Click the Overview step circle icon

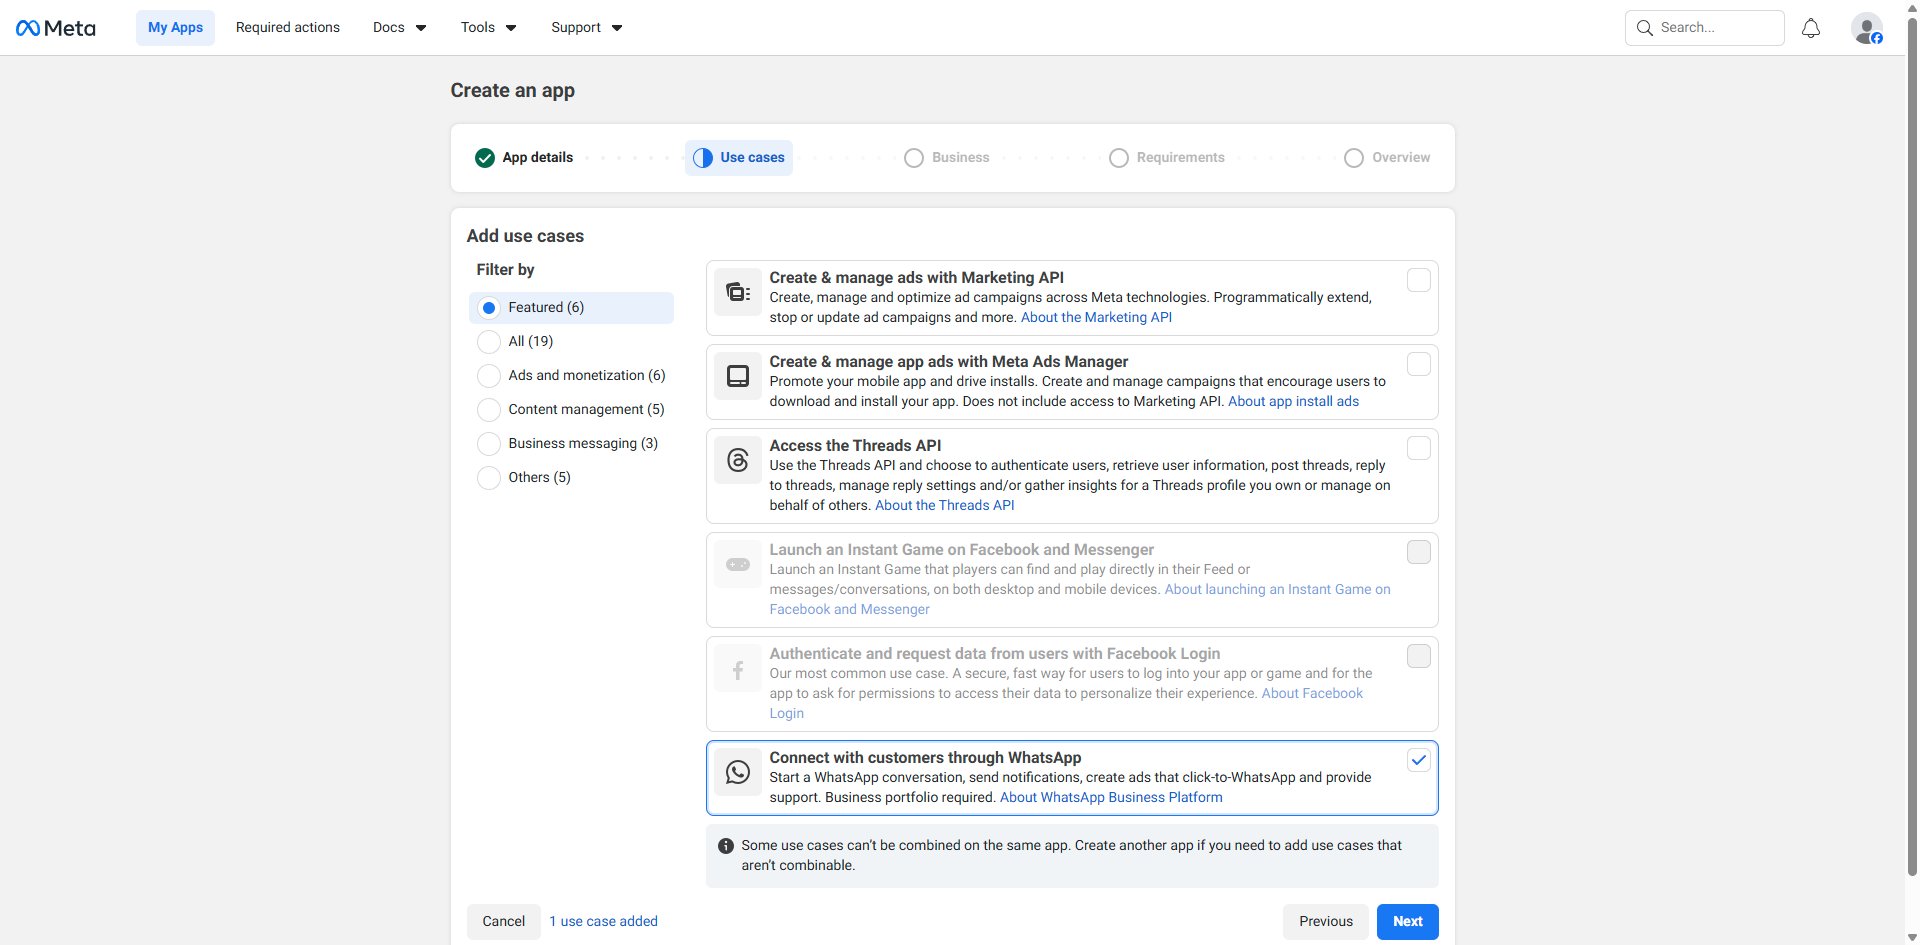pos(1354,158)
